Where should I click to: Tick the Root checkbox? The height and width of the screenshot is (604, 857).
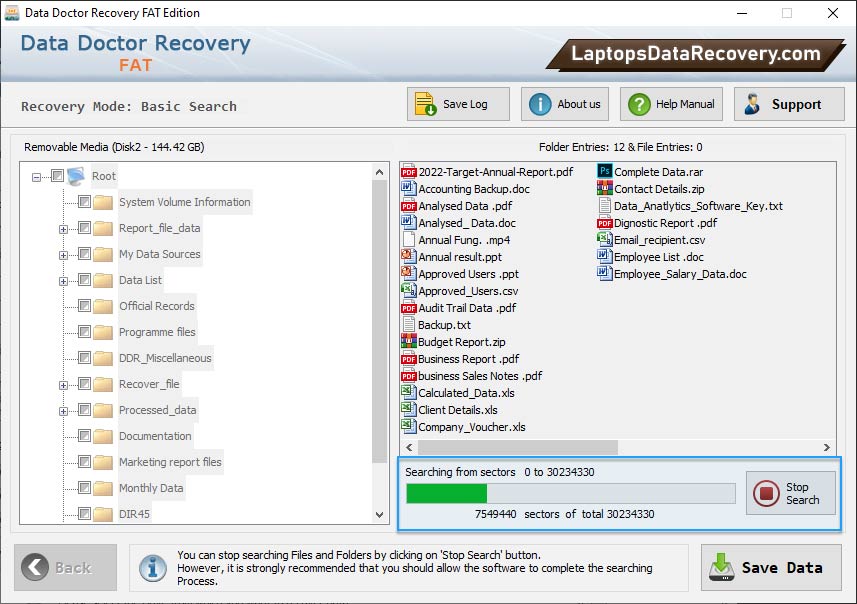57,175
